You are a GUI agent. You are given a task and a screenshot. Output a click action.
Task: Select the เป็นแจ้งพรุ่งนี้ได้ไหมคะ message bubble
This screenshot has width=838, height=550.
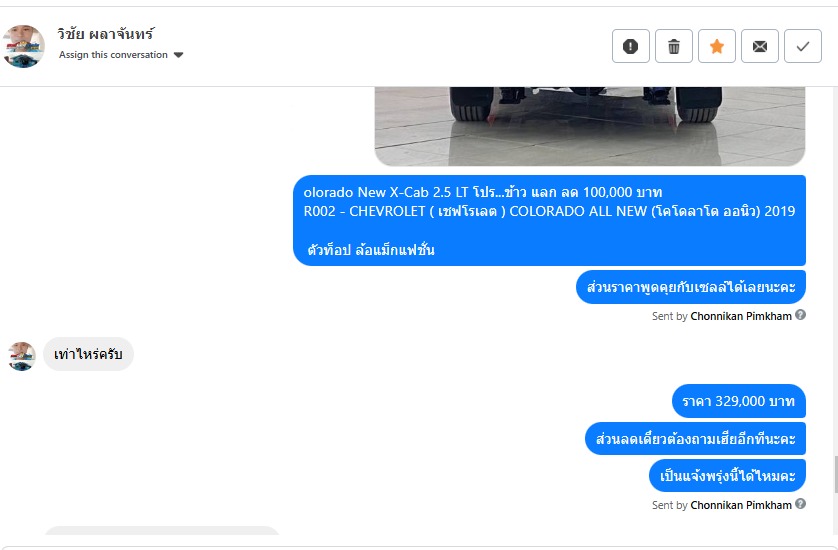(x=727, y=476)
